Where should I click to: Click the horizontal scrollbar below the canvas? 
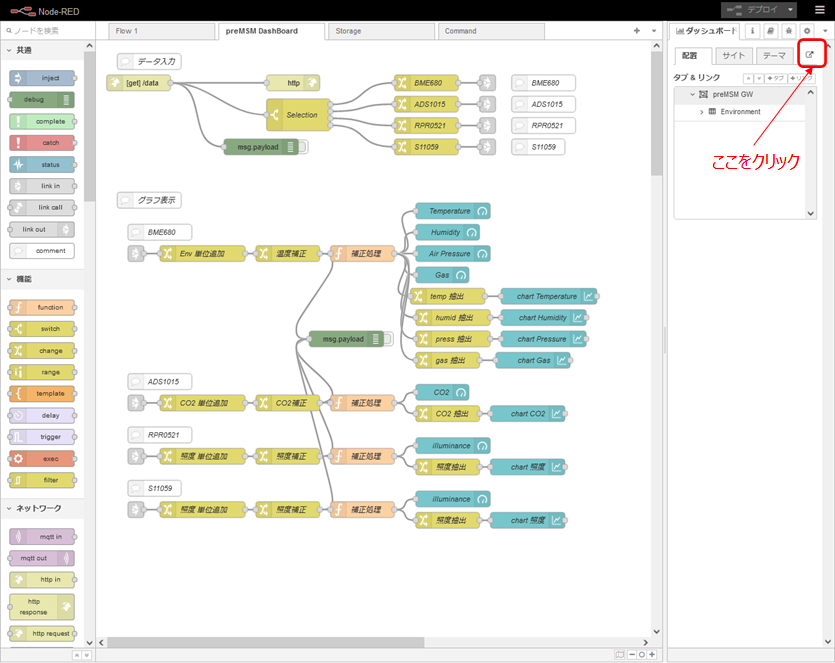(x=370, y=642)
